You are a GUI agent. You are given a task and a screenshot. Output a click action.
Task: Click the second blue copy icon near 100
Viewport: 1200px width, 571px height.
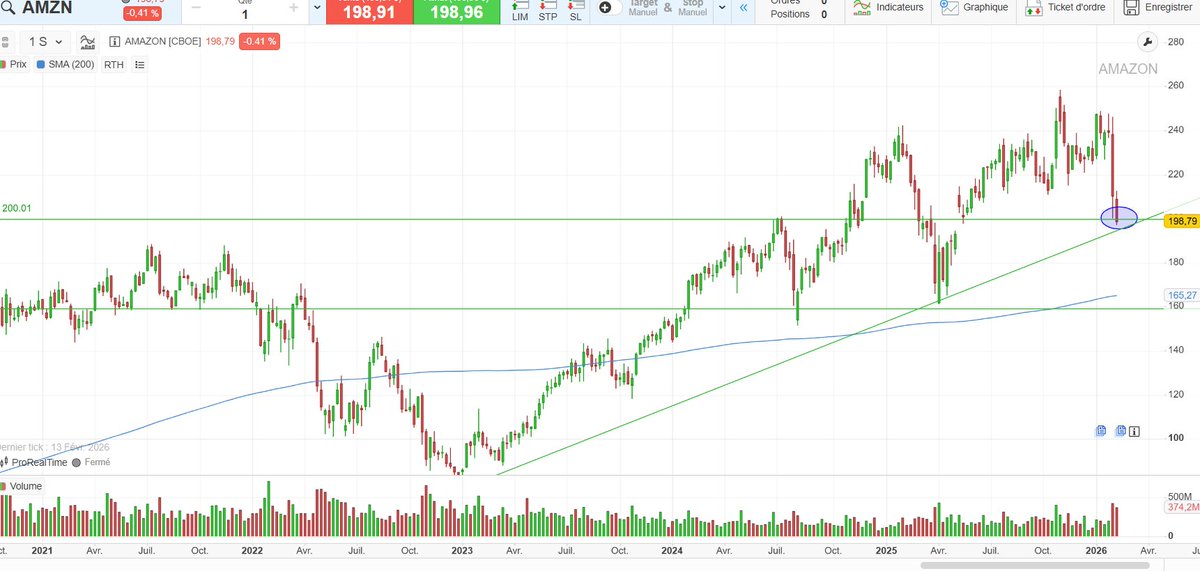(1121, 431)
